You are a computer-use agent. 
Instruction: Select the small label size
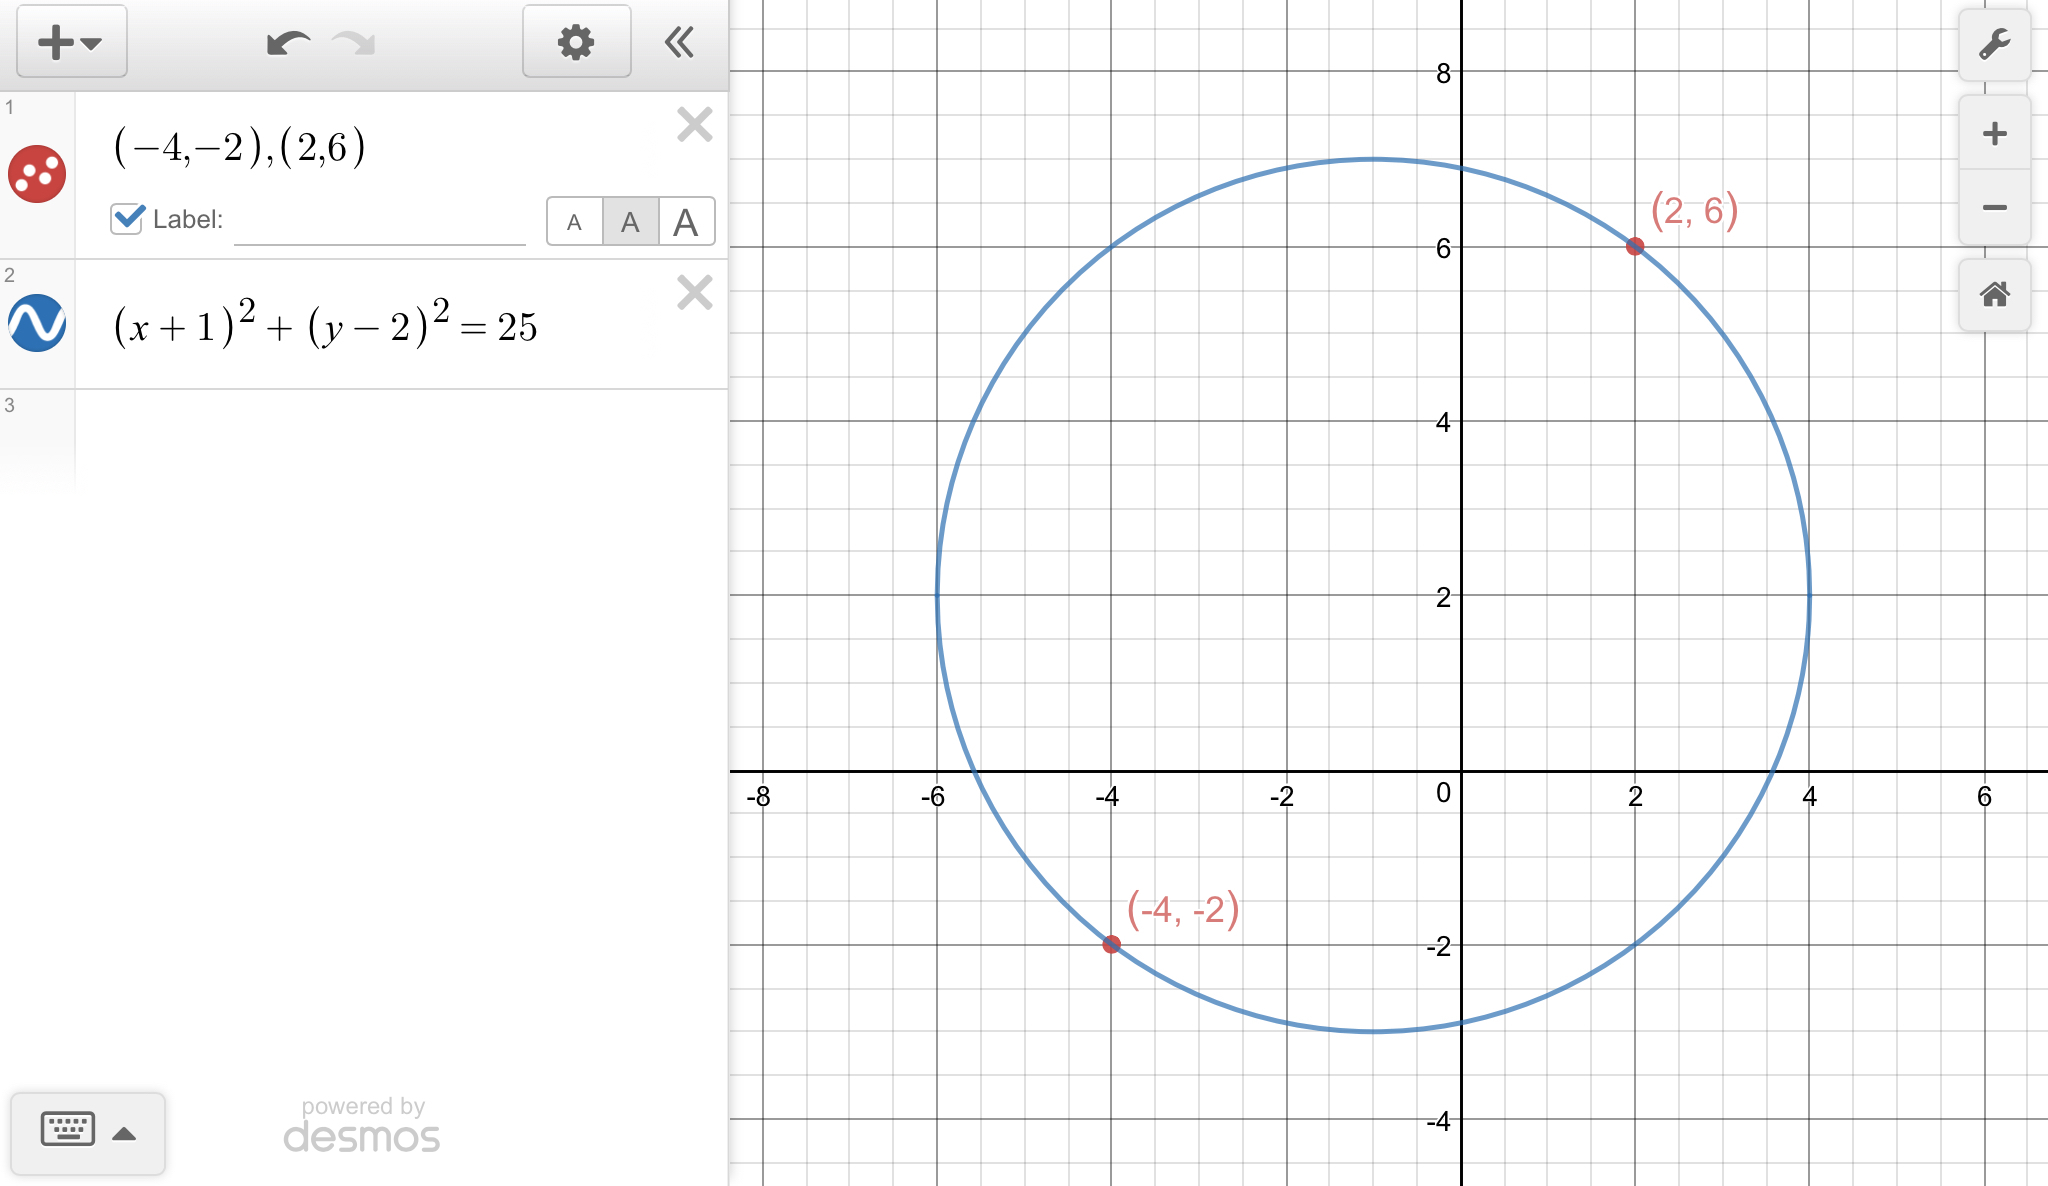point(574,222)
